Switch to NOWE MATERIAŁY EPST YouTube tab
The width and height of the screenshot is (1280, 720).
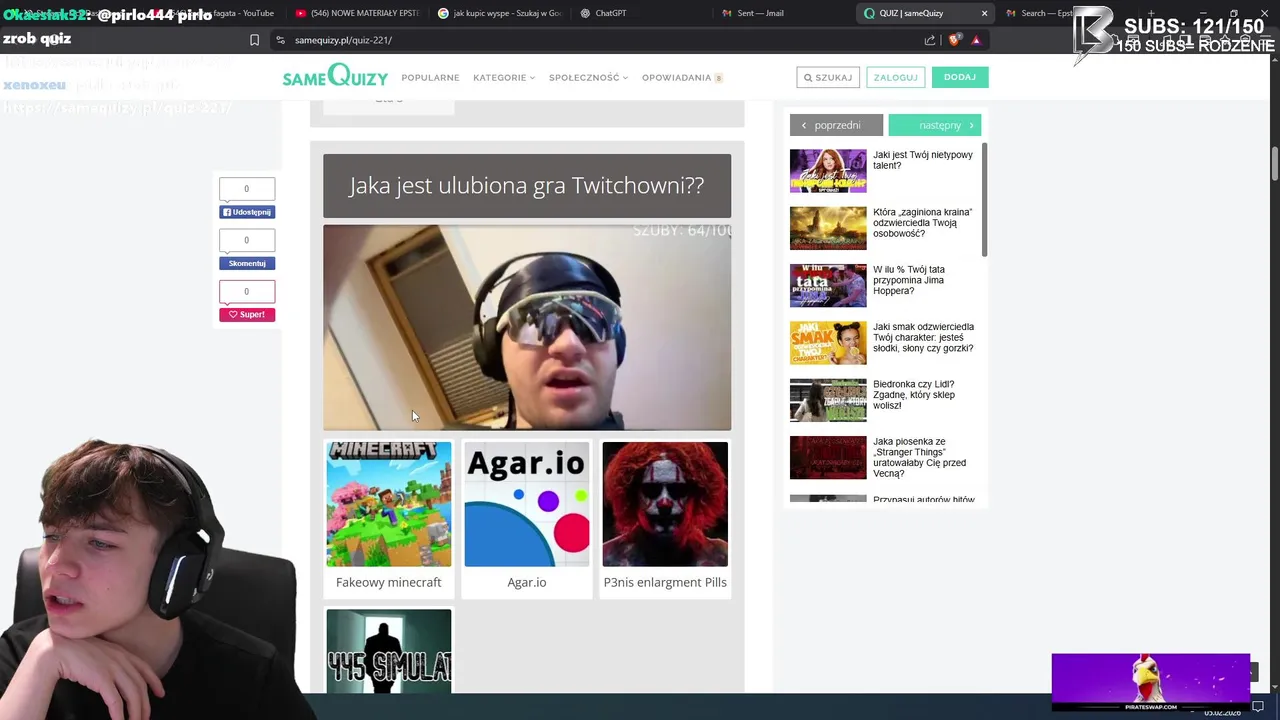tap(357, 13)
